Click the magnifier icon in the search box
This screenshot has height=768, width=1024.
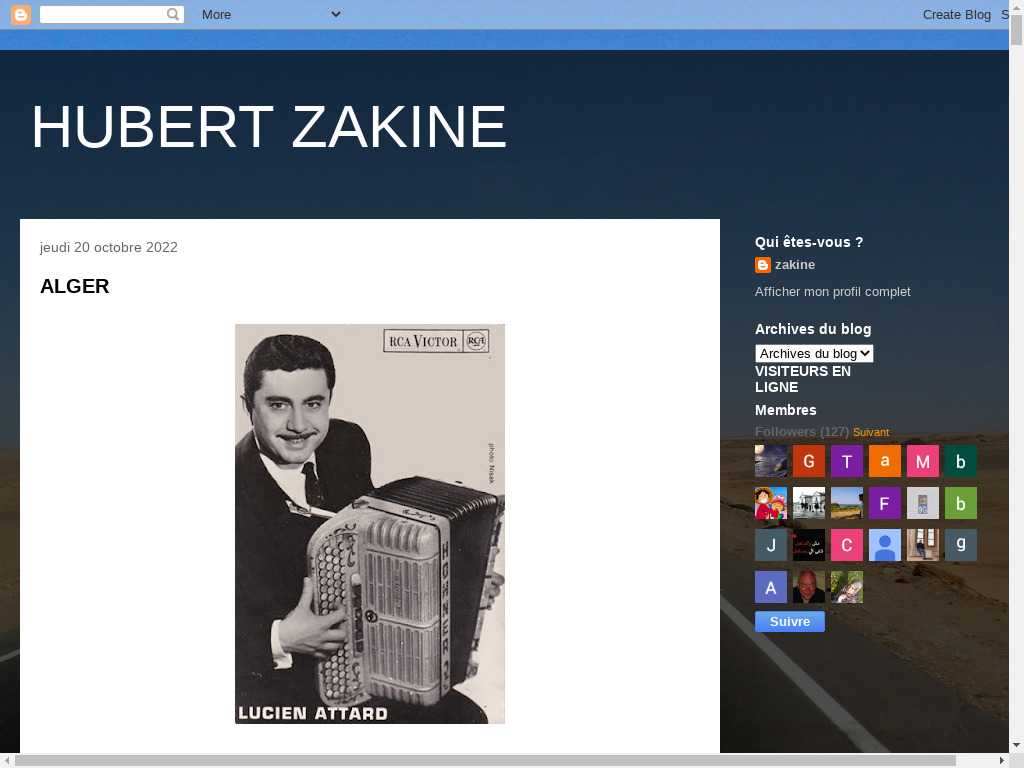172,14
